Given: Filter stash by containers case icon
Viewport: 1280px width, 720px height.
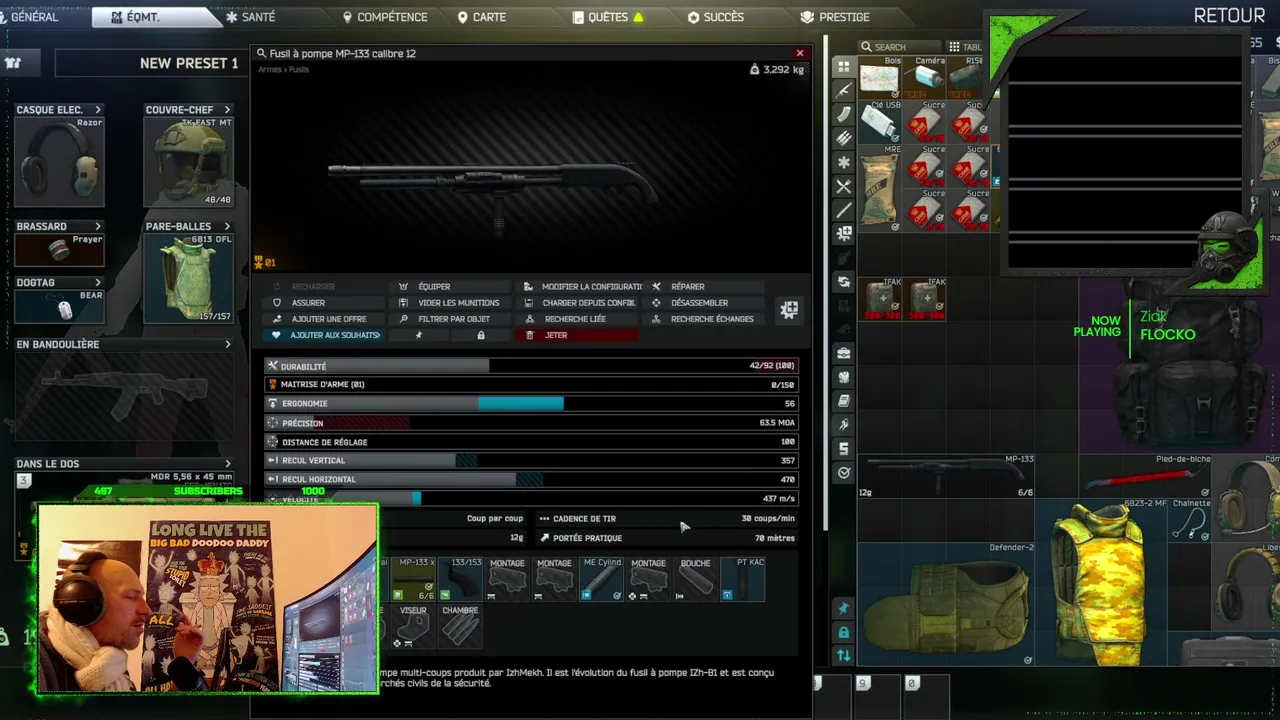Looking at the screenshot, I should (844, 353).
